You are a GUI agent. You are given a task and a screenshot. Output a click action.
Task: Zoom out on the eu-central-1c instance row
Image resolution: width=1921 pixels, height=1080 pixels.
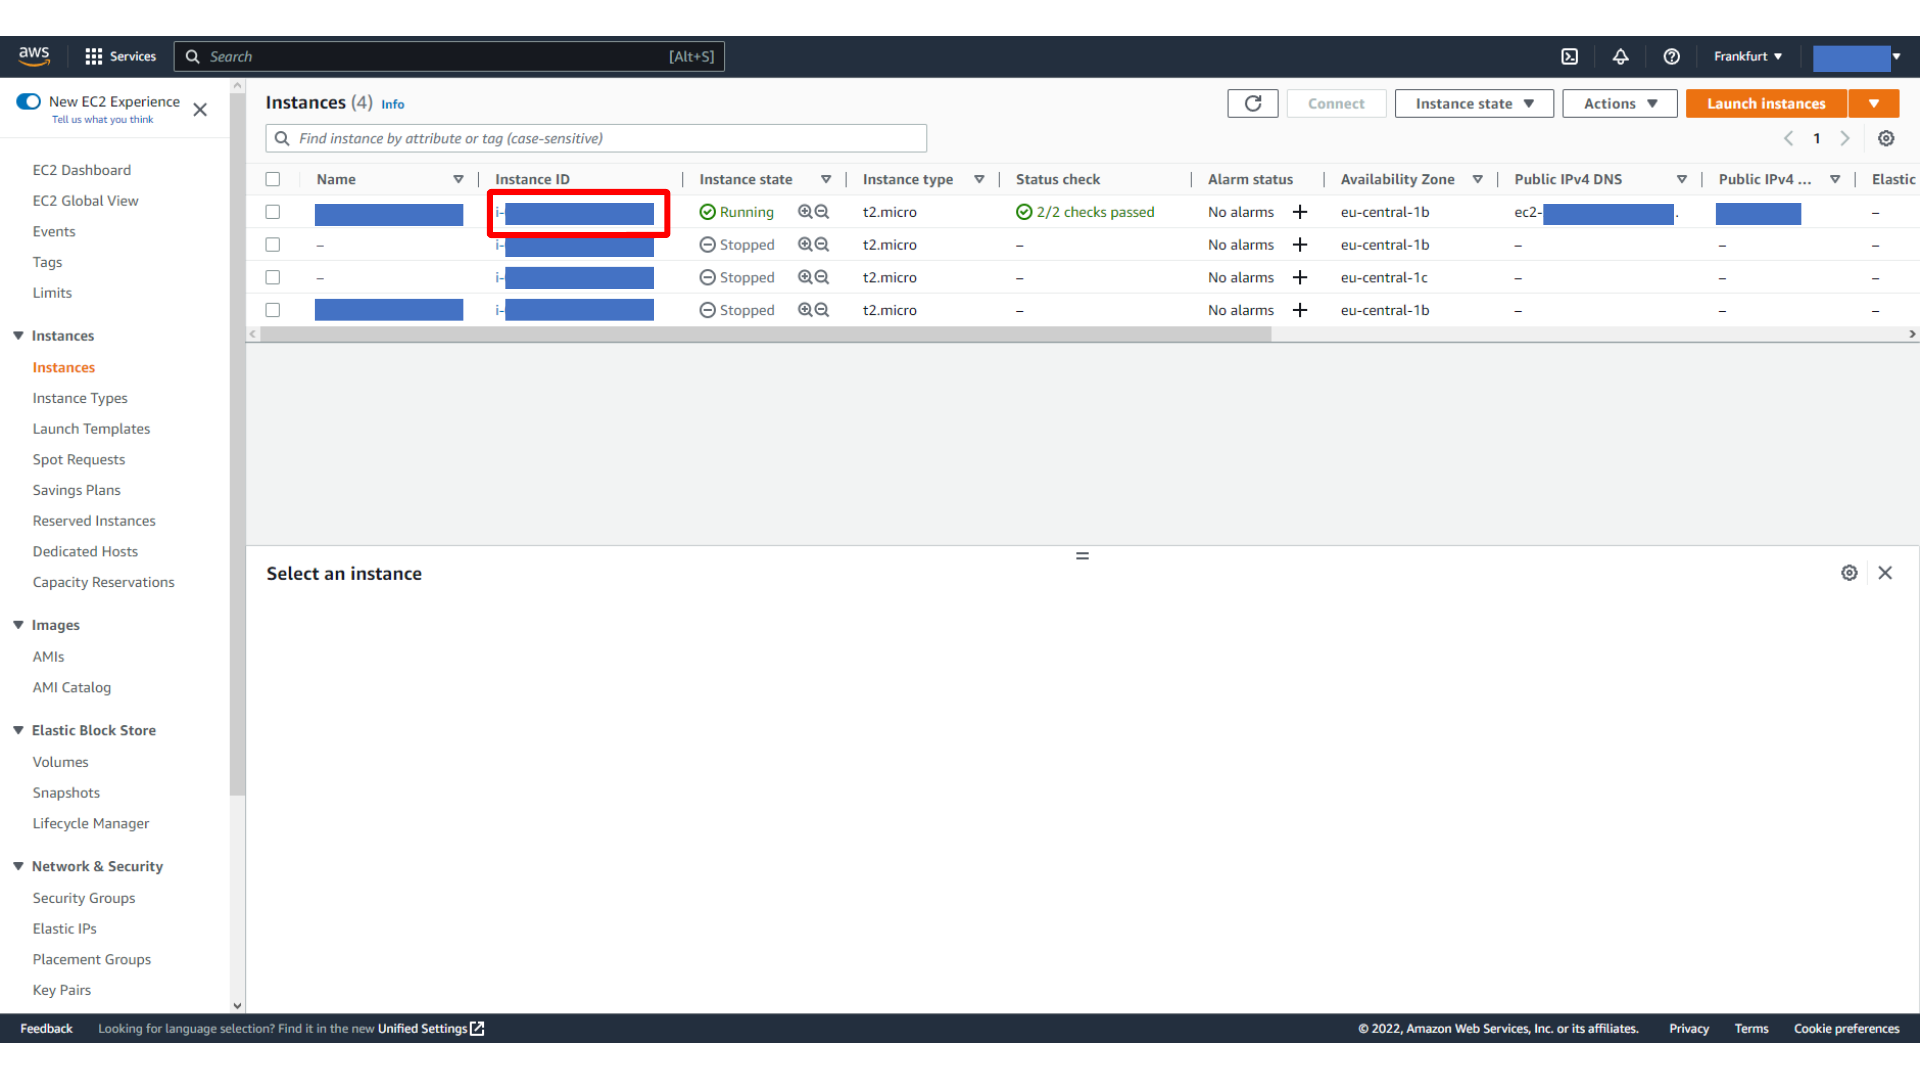point(822,277)
